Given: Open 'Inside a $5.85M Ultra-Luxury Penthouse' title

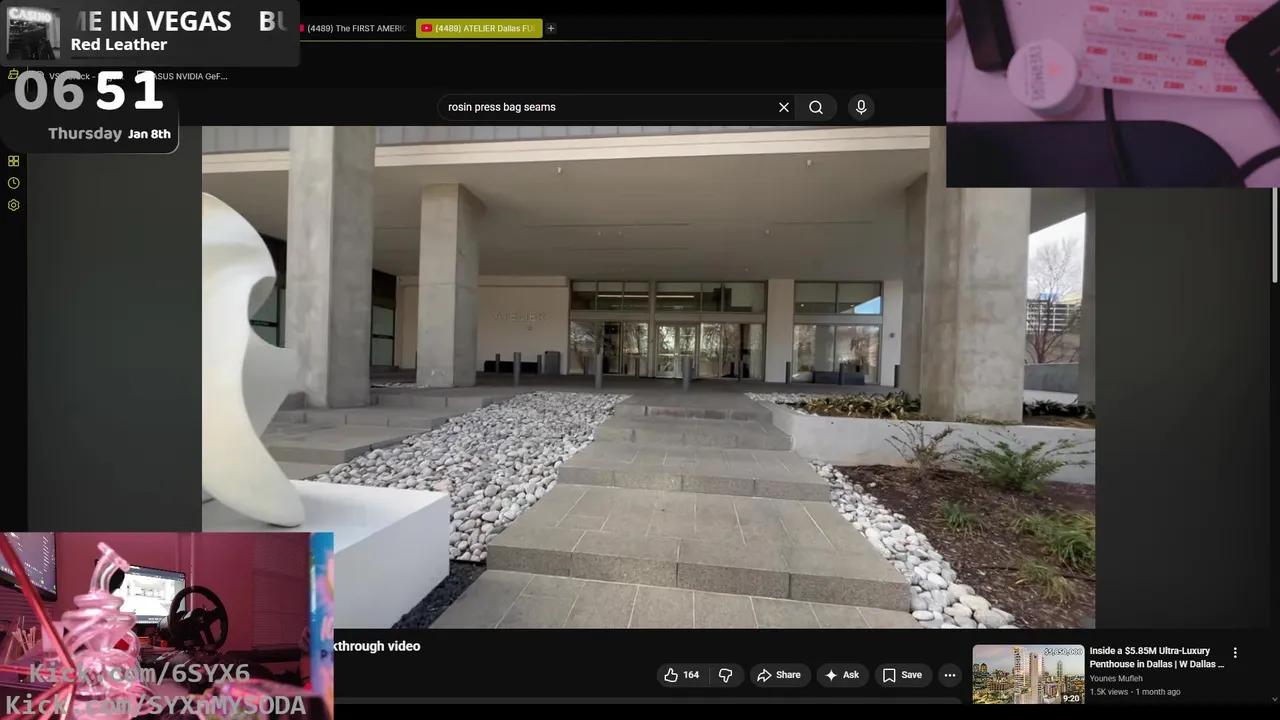Looking at the screenshot, I should pyautogui.click(x=1157, y=657).
